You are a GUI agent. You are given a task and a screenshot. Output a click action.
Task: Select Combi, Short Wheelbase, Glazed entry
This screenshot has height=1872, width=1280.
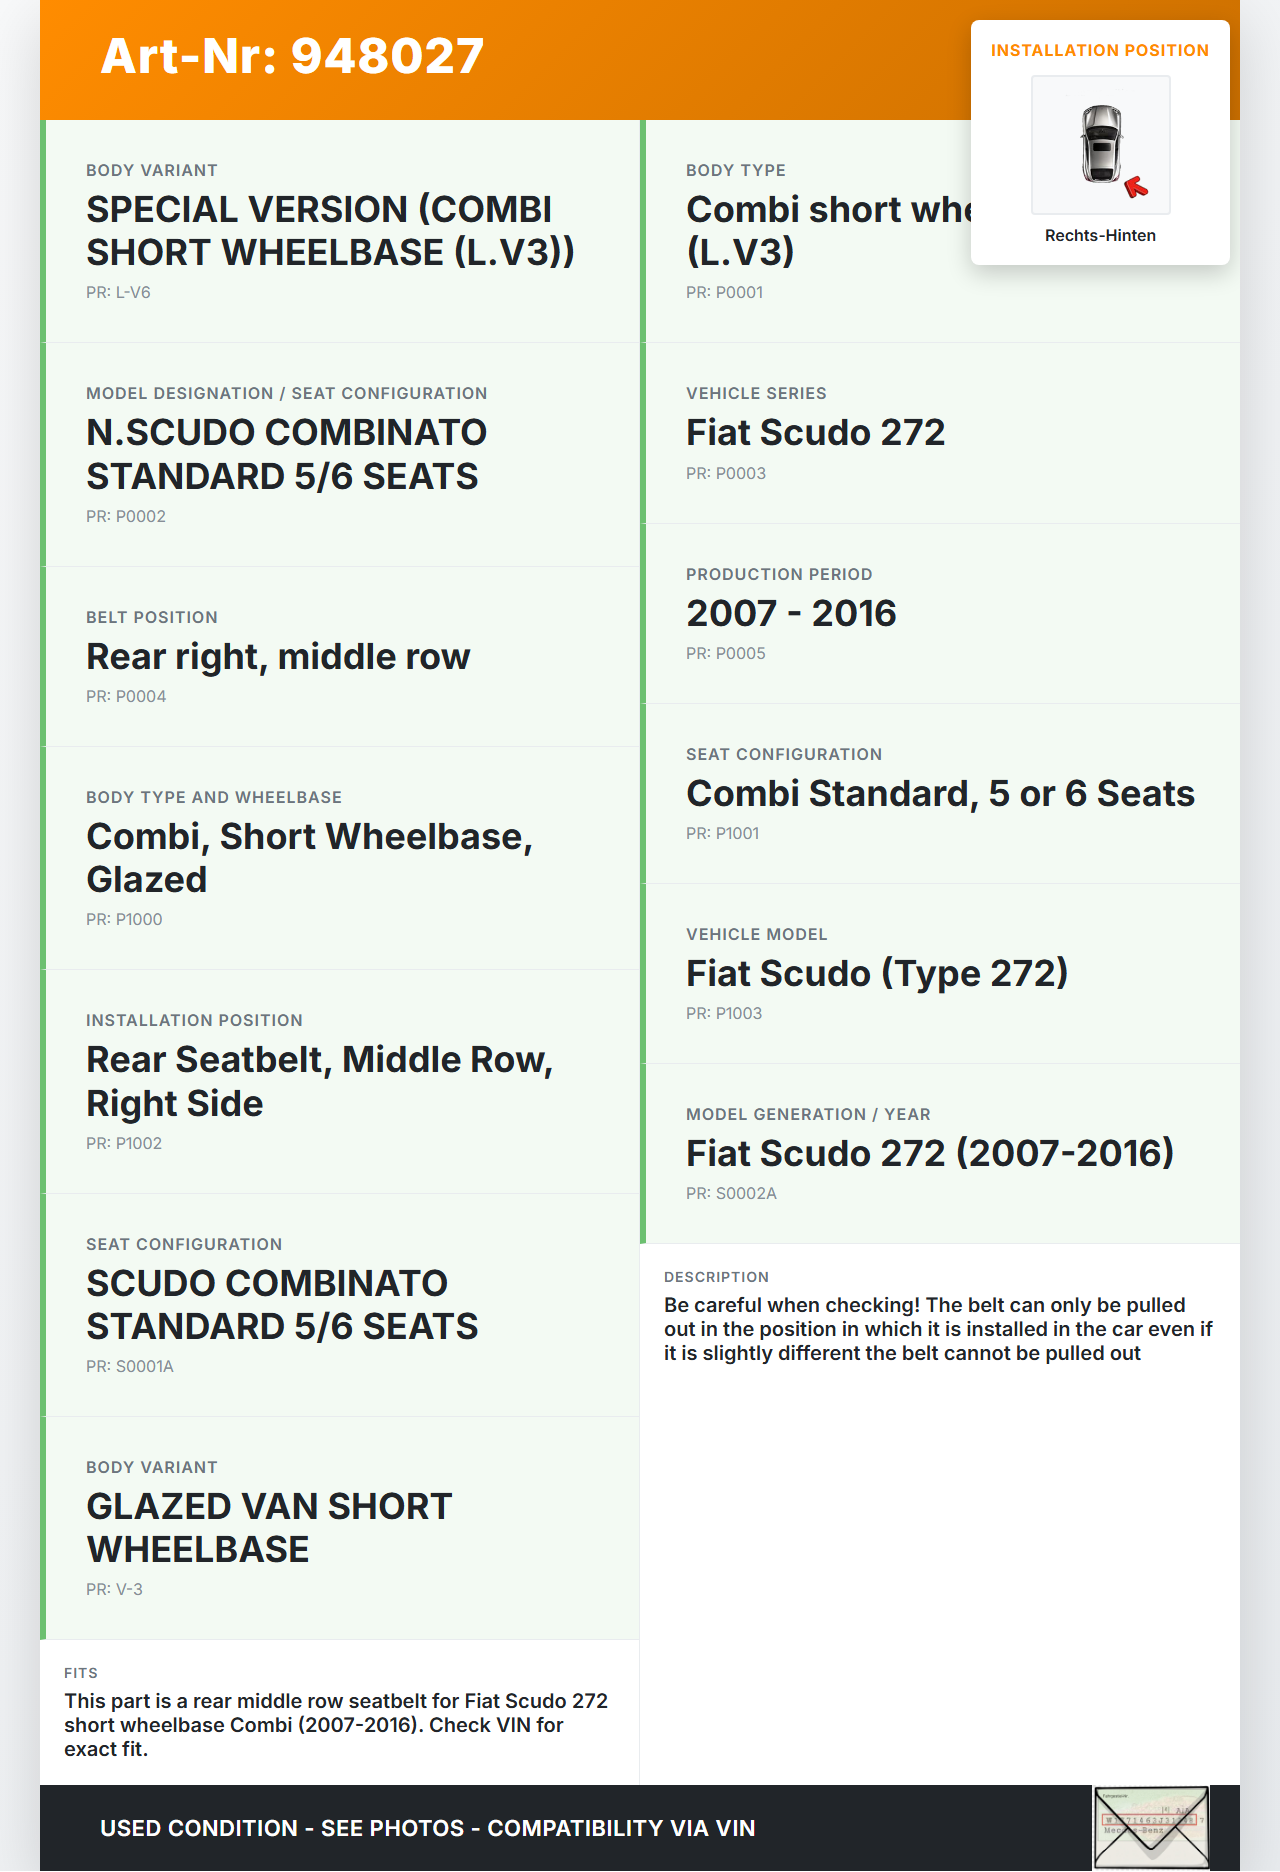[x=309, y=858]
